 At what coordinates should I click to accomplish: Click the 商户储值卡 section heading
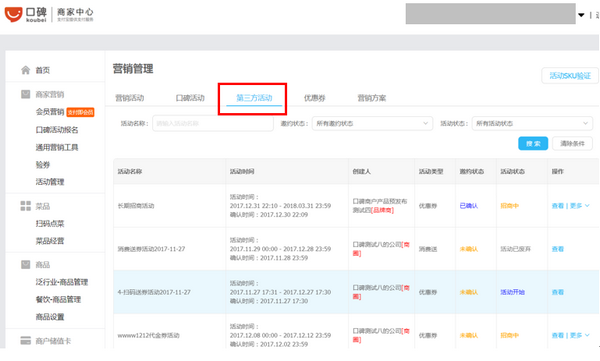(53, 341)
